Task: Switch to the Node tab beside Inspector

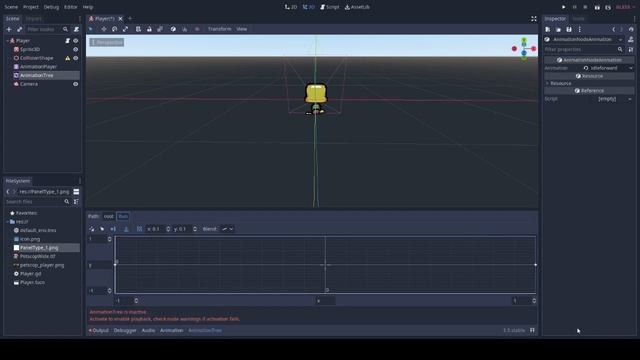Action: [x=578, y=19]
